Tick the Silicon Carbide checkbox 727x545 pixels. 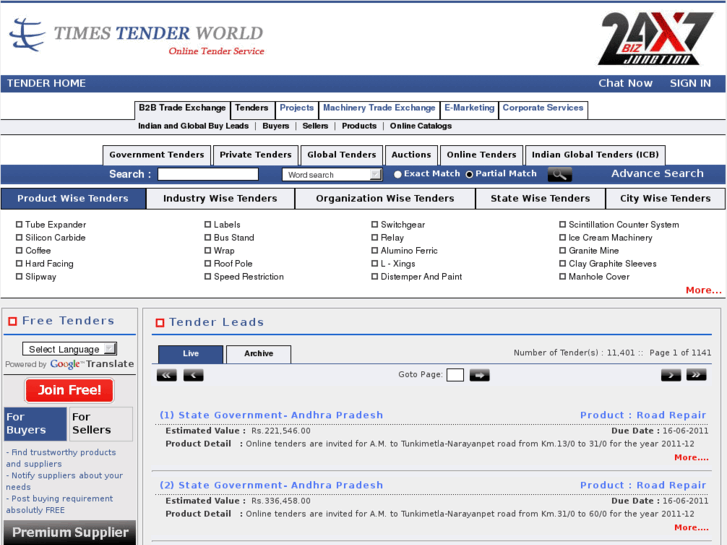tap(19, 237)
